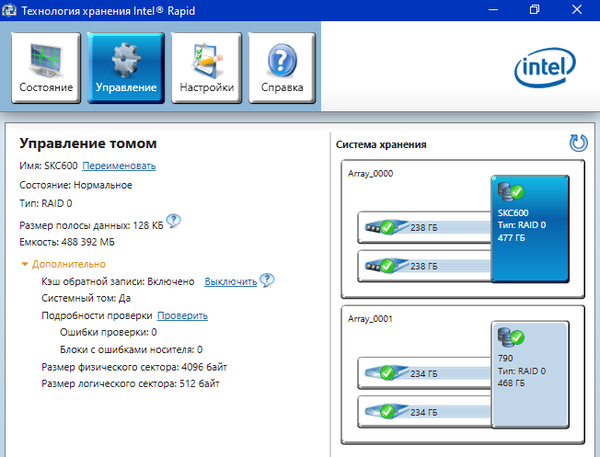Click Ошибки проверки: 0 line
The width and height of the screenshot is (600, 457).
[x=108, y=332]
